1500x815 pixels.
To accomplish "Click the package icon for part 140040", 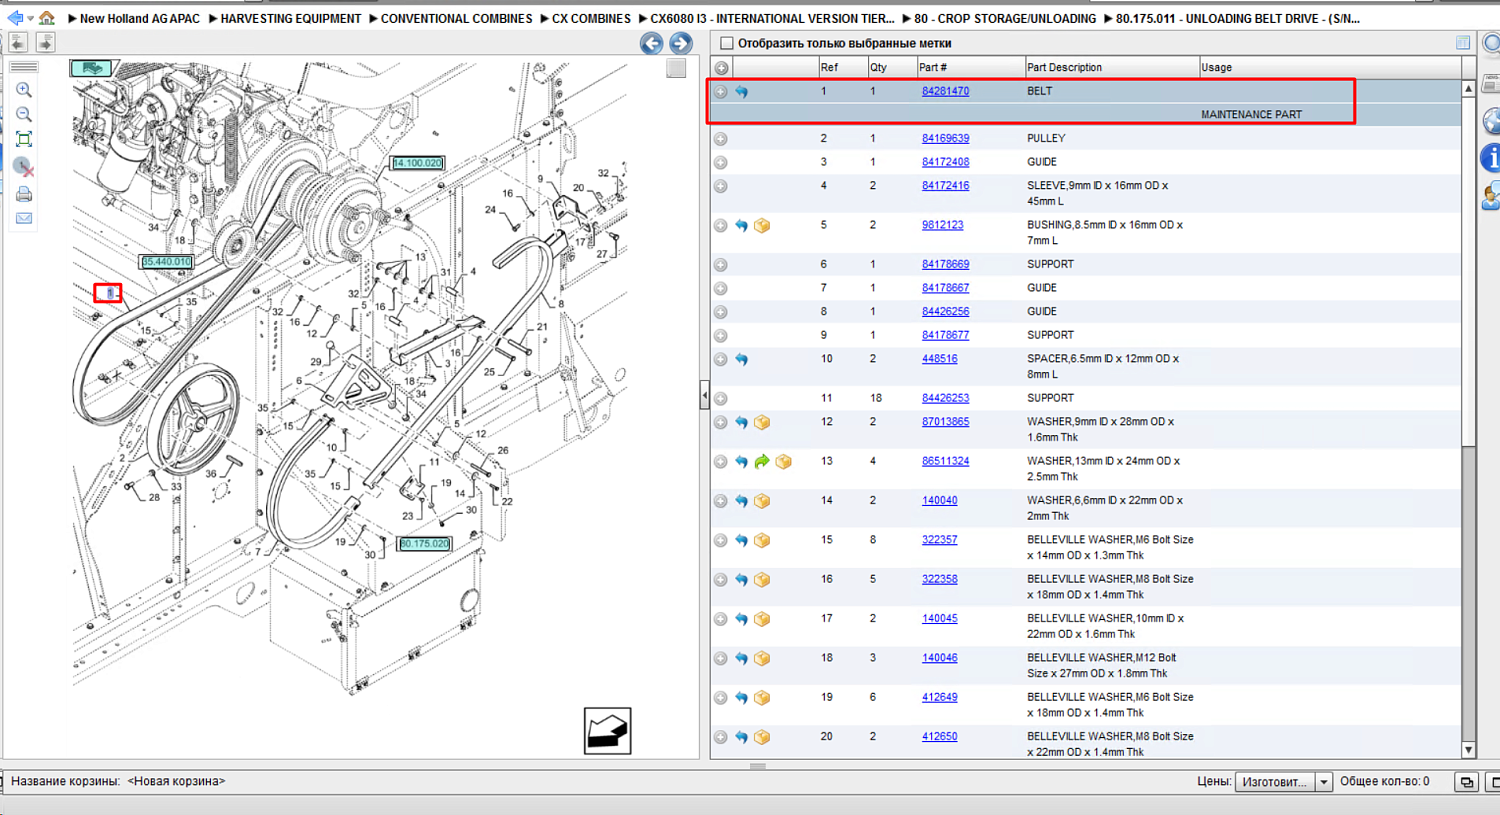I will point(762,501).
